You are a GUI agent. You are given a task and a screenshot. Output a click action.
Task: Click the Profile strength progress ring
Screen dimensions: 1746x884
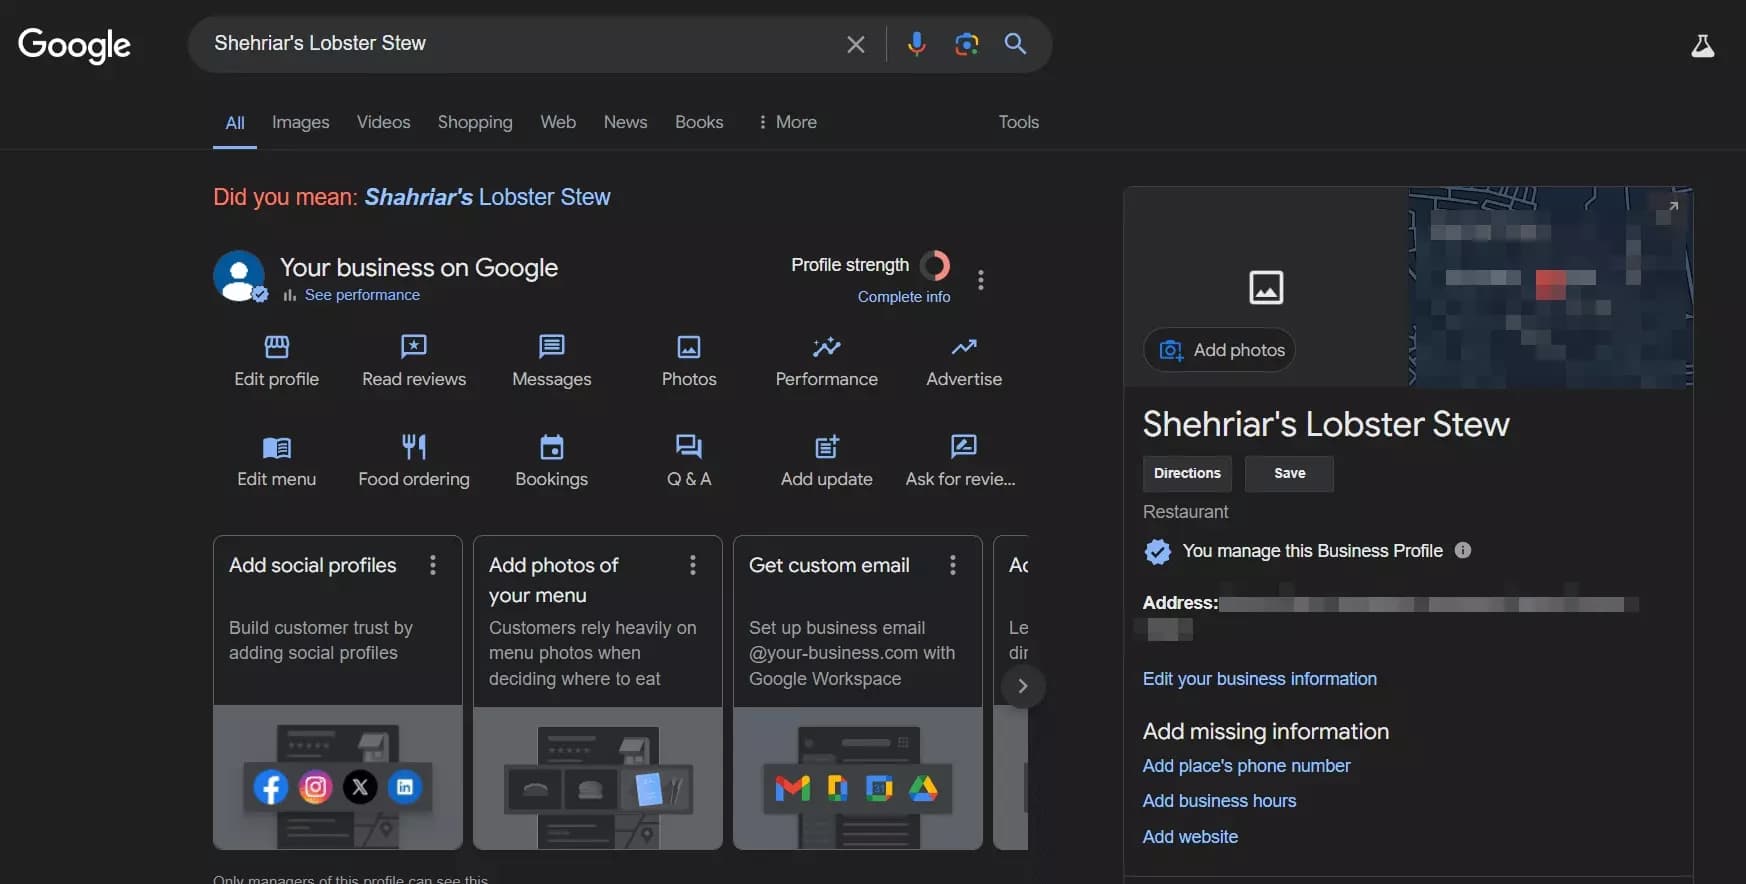pyautogui.click(x=935, y=265)
